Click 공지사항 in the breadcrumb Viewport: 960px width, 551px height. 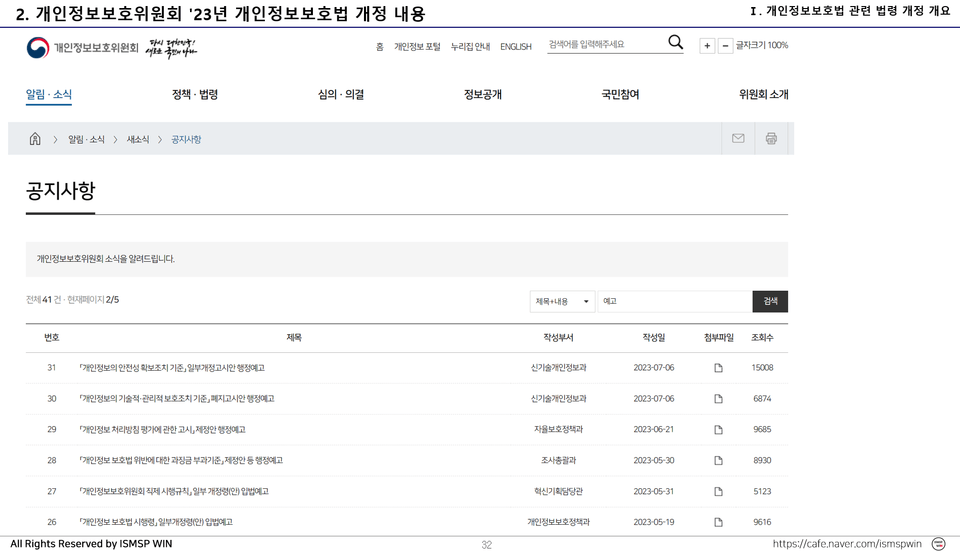tap(186, 140)
